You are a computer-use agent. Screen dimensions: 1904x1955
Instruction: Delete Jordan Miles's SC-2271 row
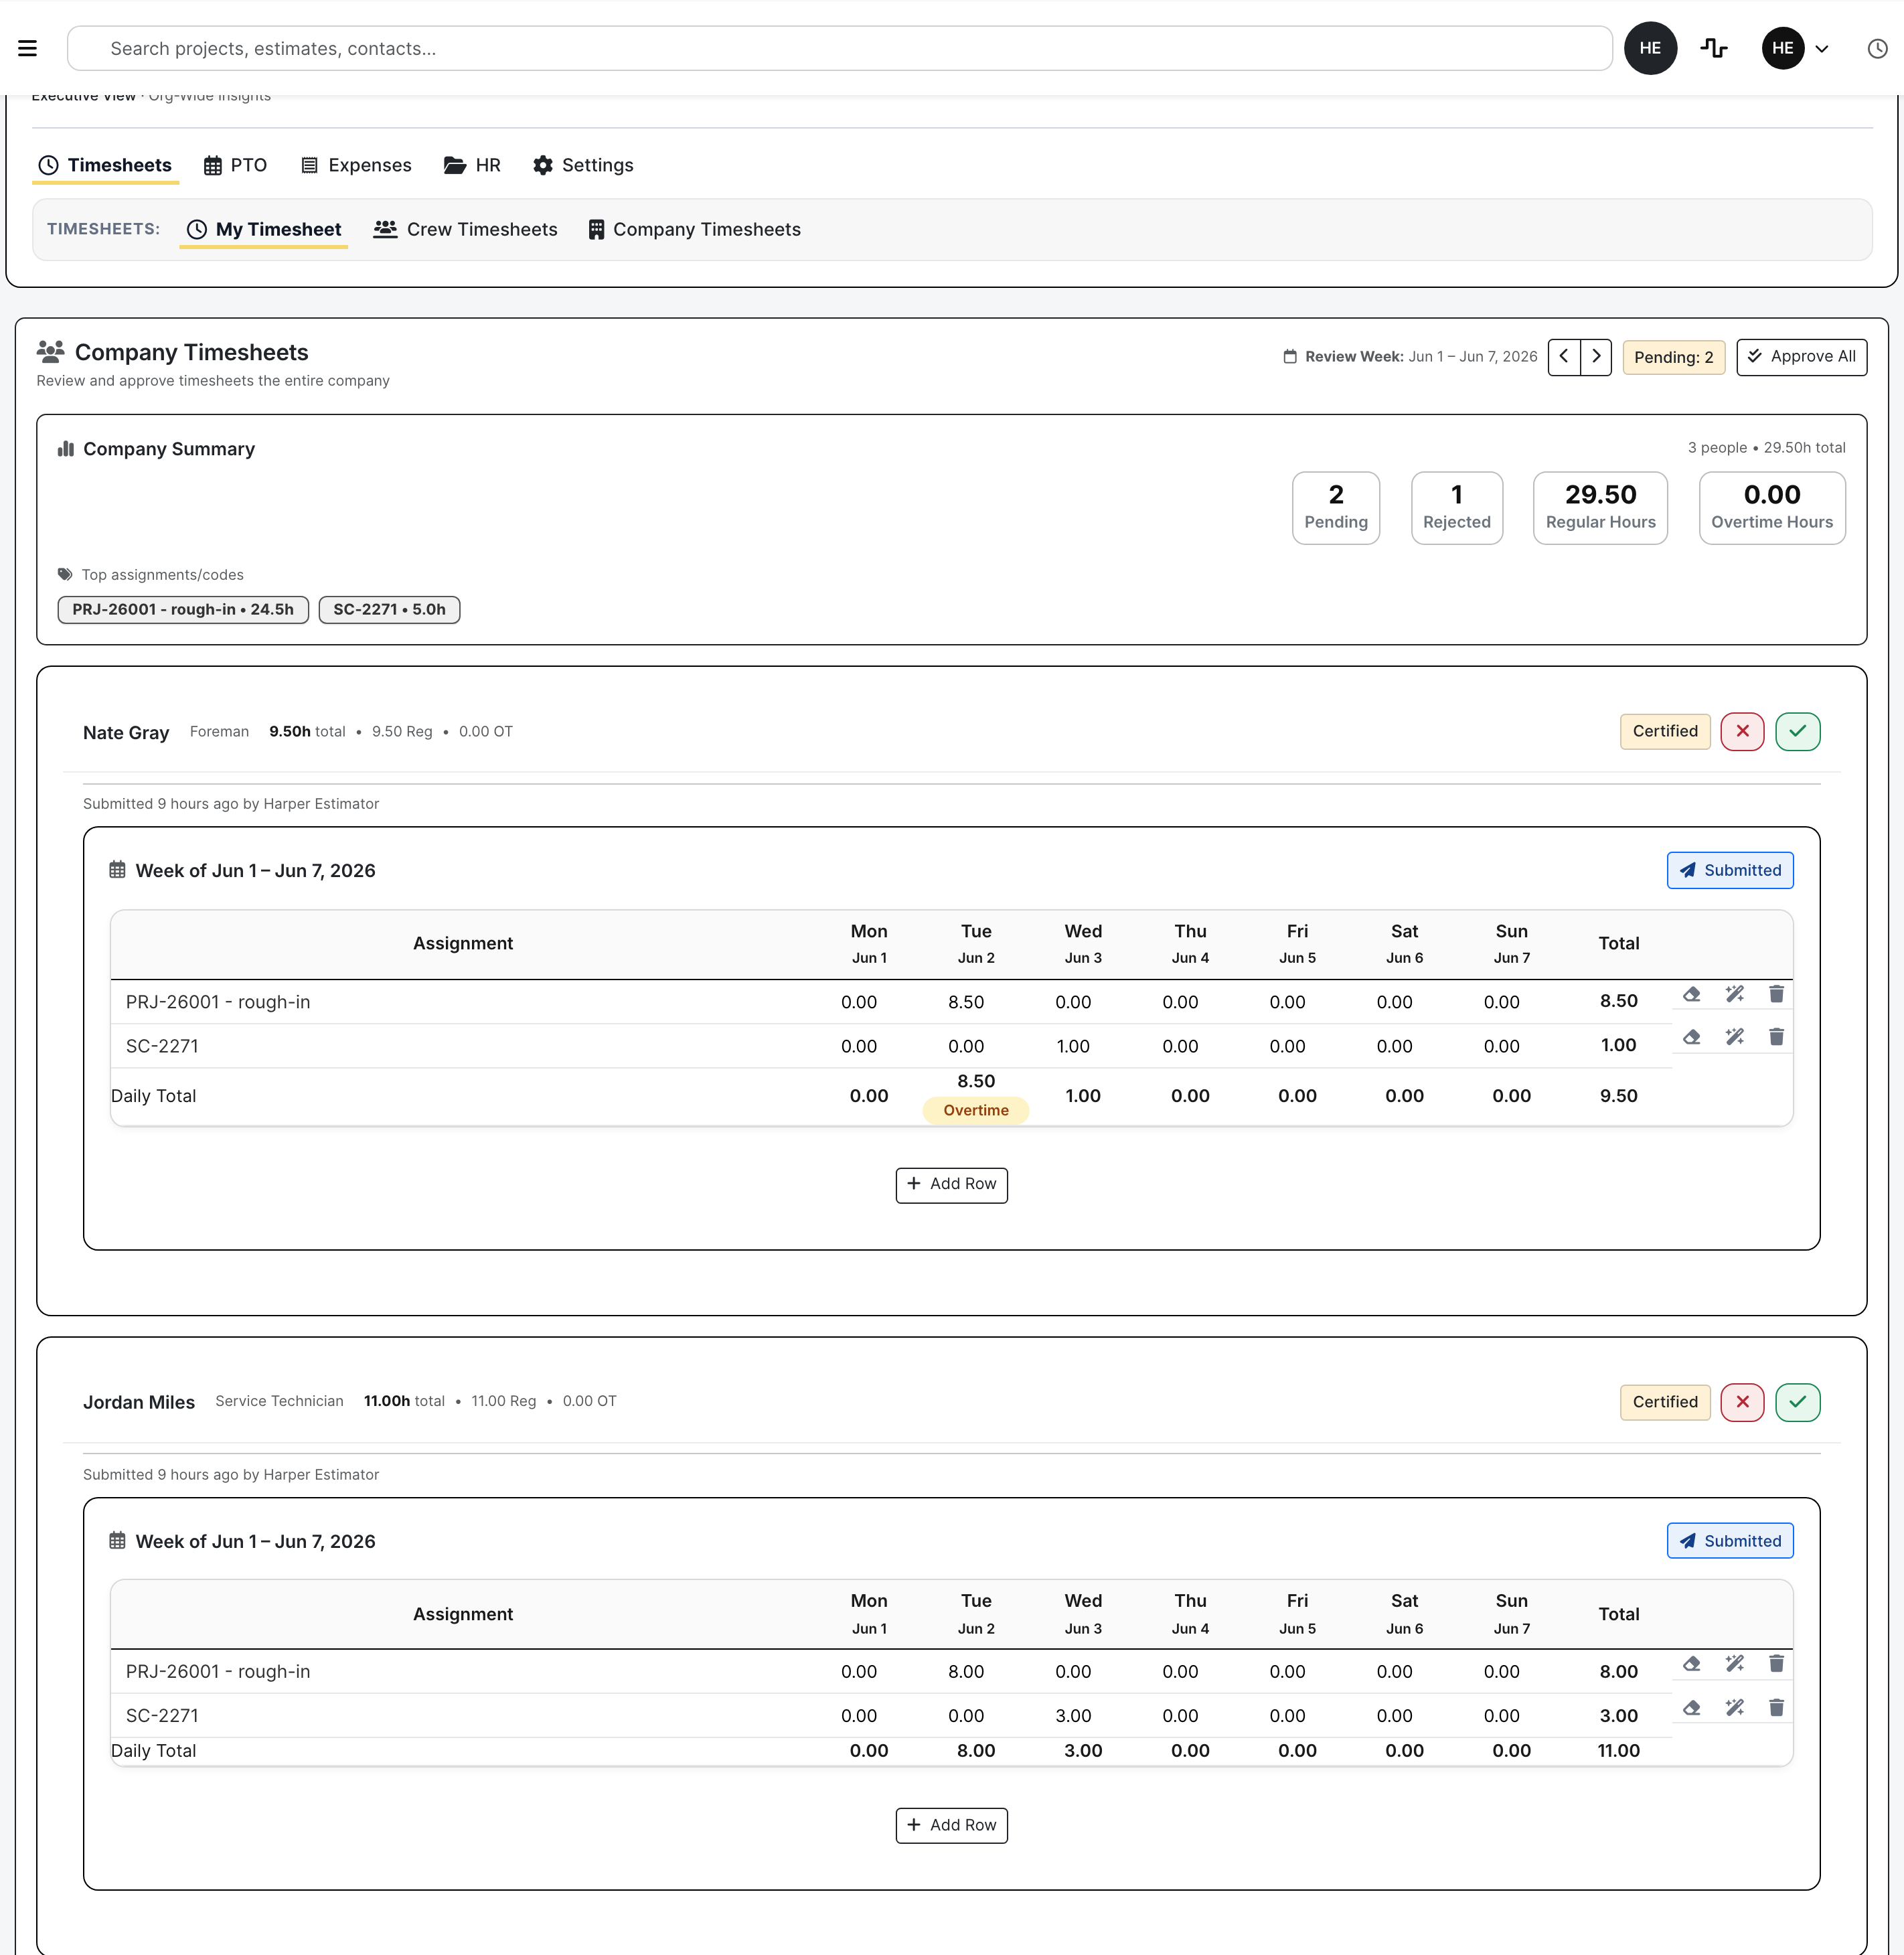click(x=1776, y=1708)
